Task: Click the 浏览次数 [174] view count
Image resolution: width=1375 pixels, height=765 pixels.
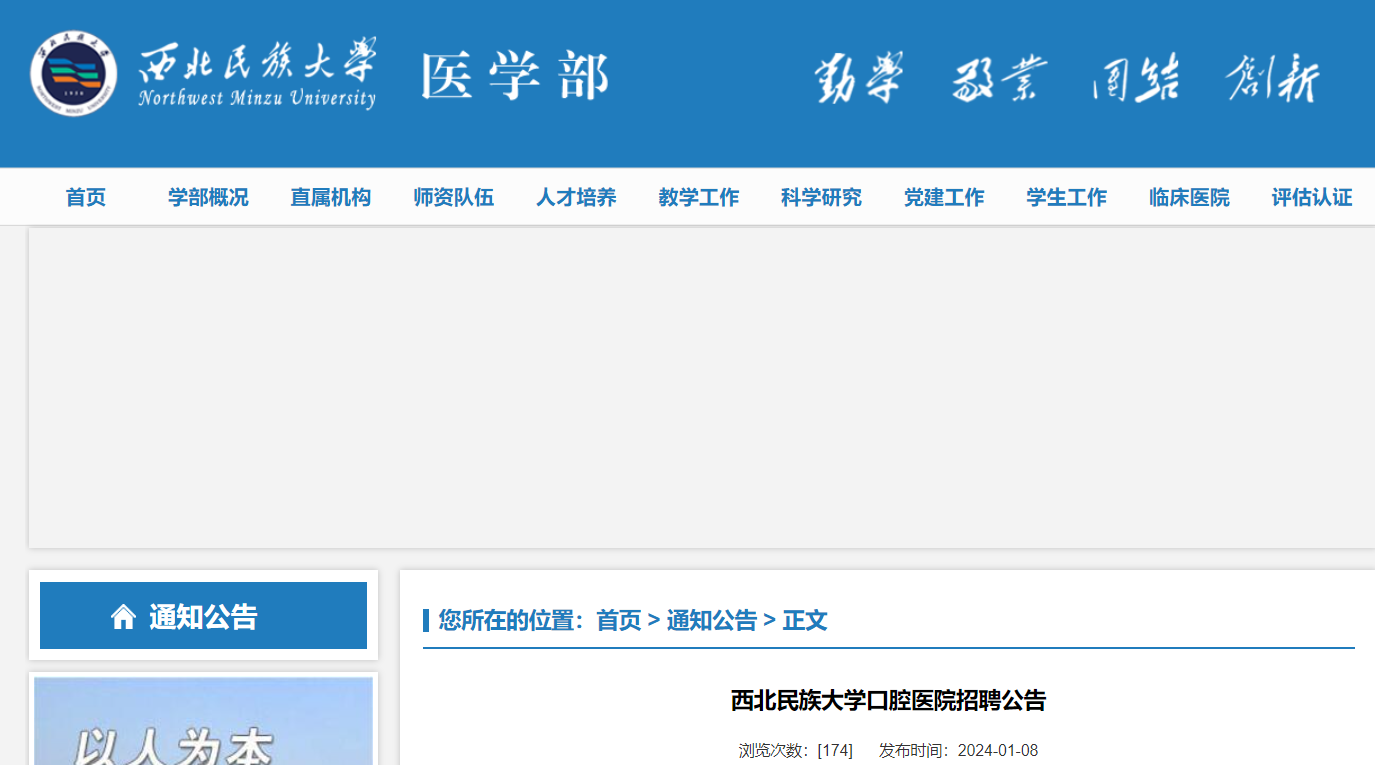Action: (796, 750)
